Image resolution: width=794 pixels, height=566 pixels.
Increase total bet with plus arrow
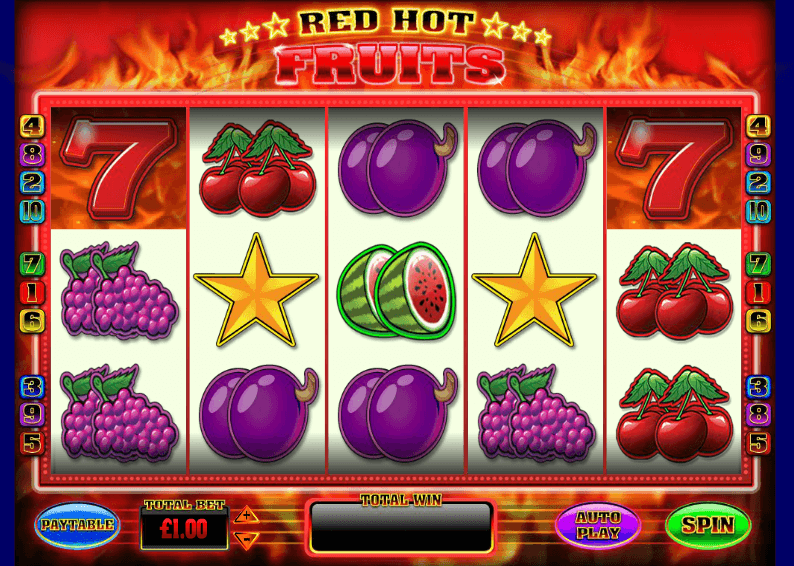(247, 515)
